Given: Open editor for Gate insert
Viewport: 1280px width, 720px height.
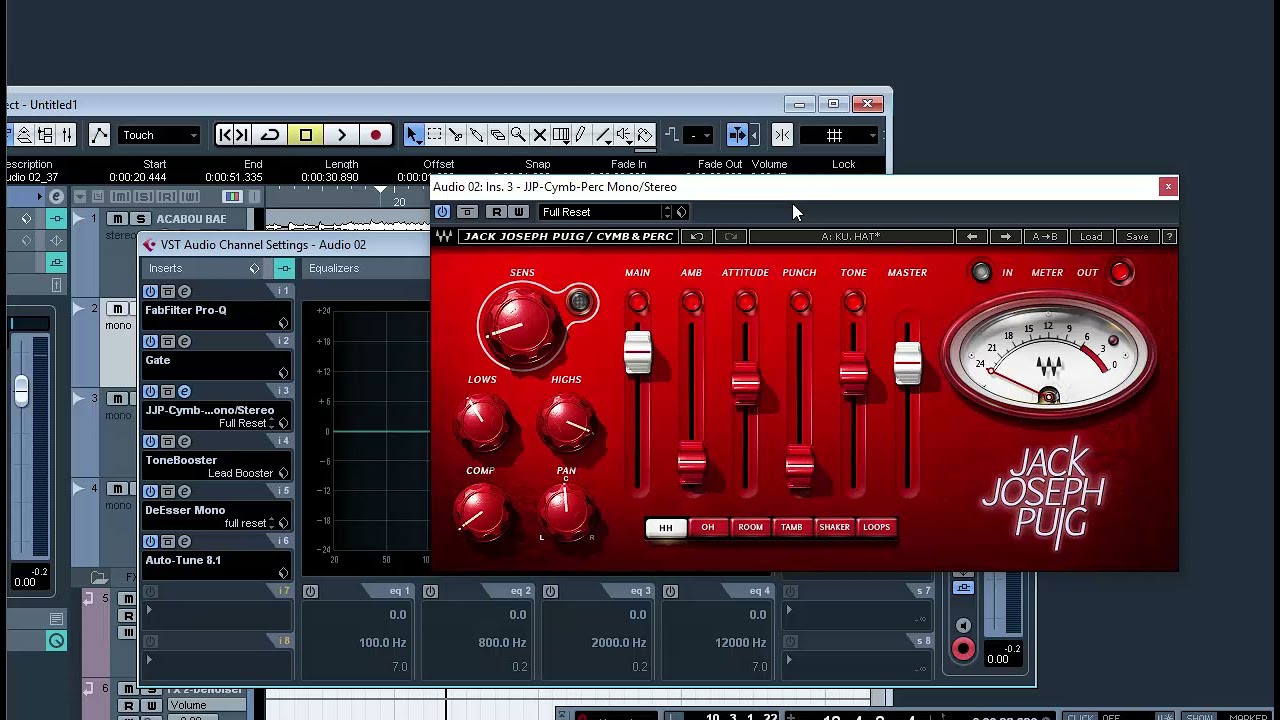Looking at the screenshot, I should [x=184, y=342].
